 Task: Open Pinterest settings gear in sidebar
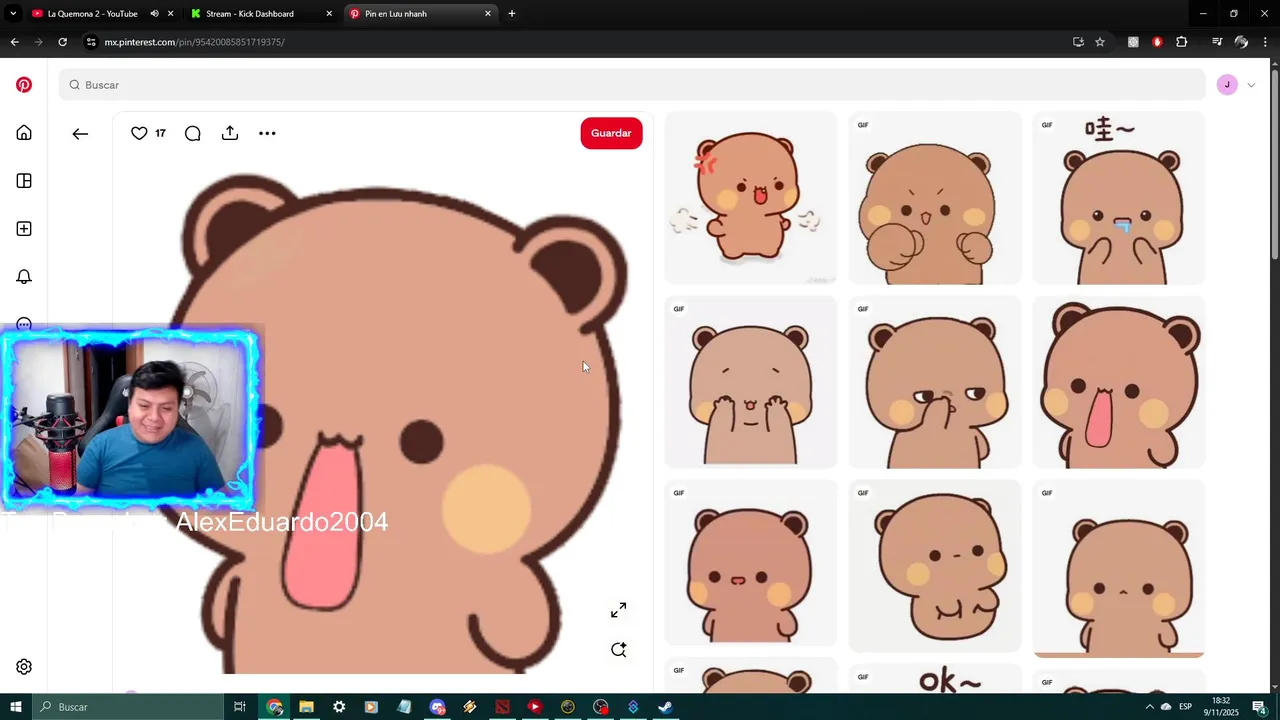click(x=24, y=667)
